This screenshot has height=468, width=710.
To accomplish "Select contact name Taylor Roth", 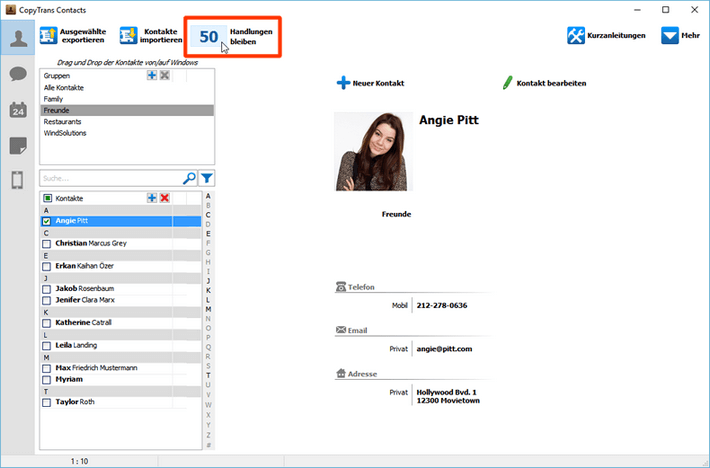I will pyautogui.click(x=75, y=402).
